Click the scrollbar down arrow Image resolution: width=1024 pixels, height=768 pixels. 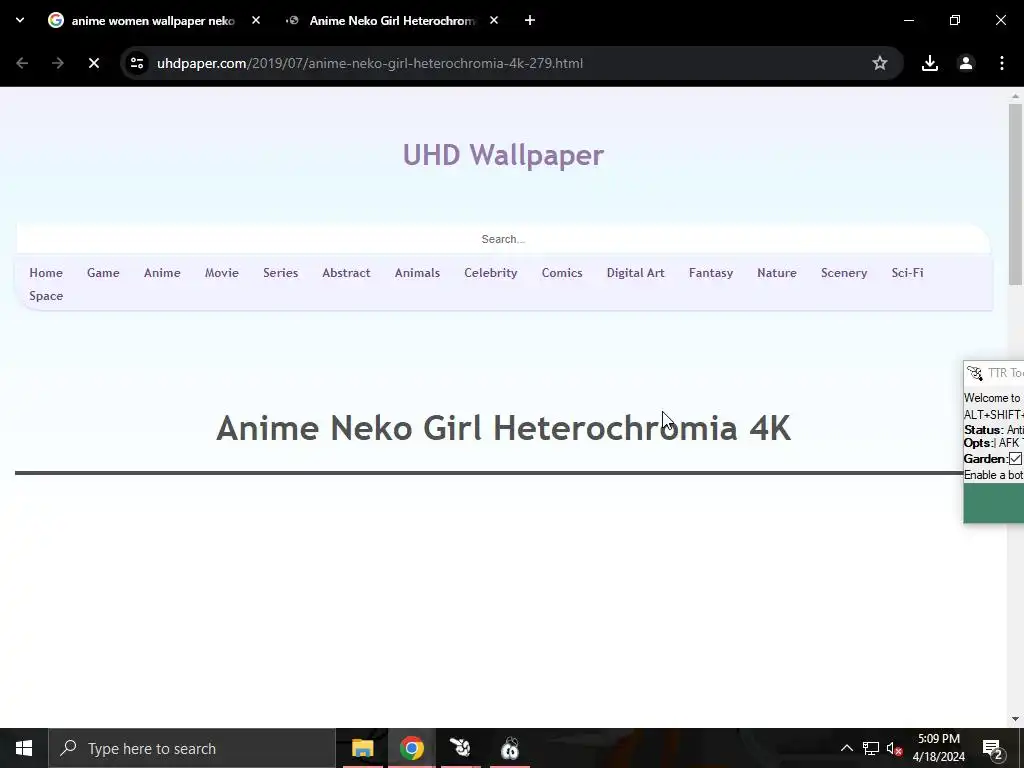(x=1015, y=719)
